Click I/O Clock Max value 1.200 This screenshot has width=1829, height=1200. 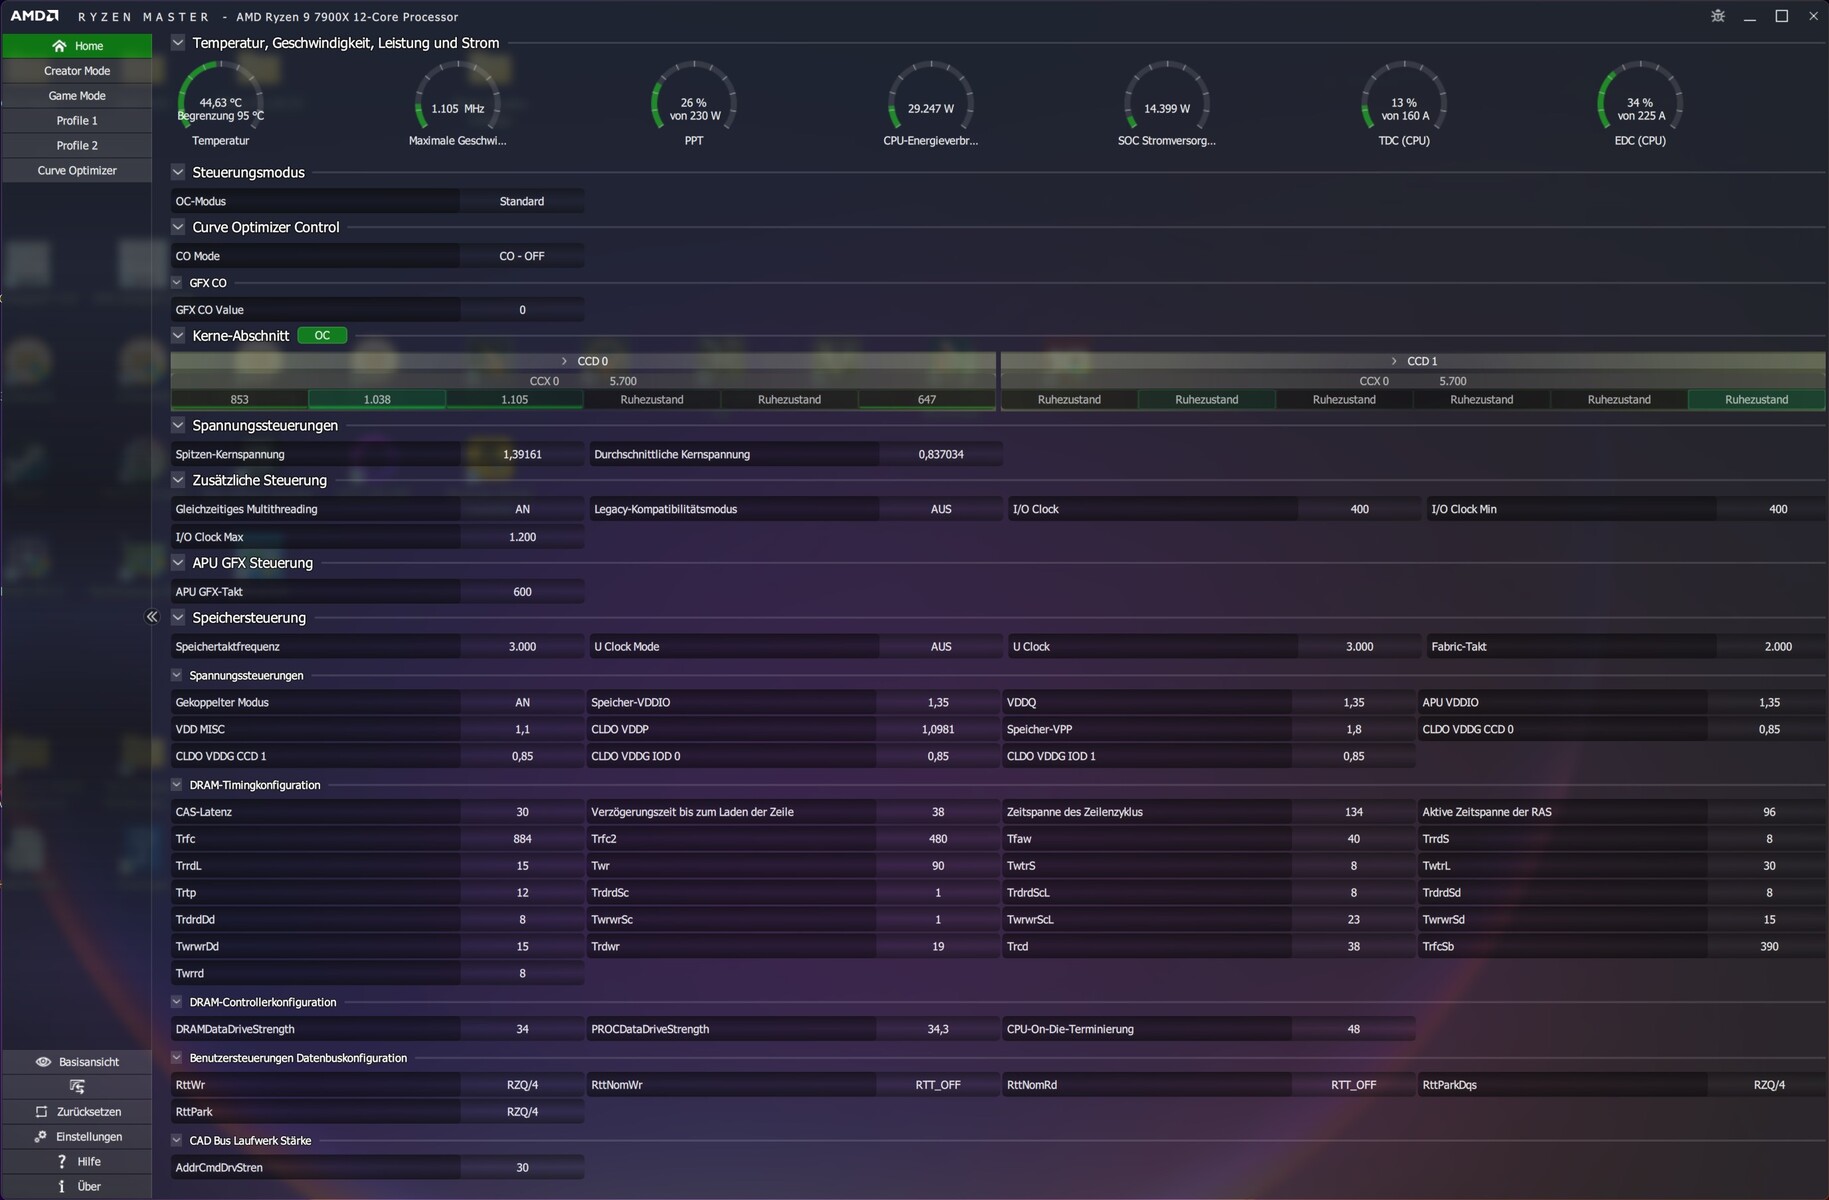point(522,537)
